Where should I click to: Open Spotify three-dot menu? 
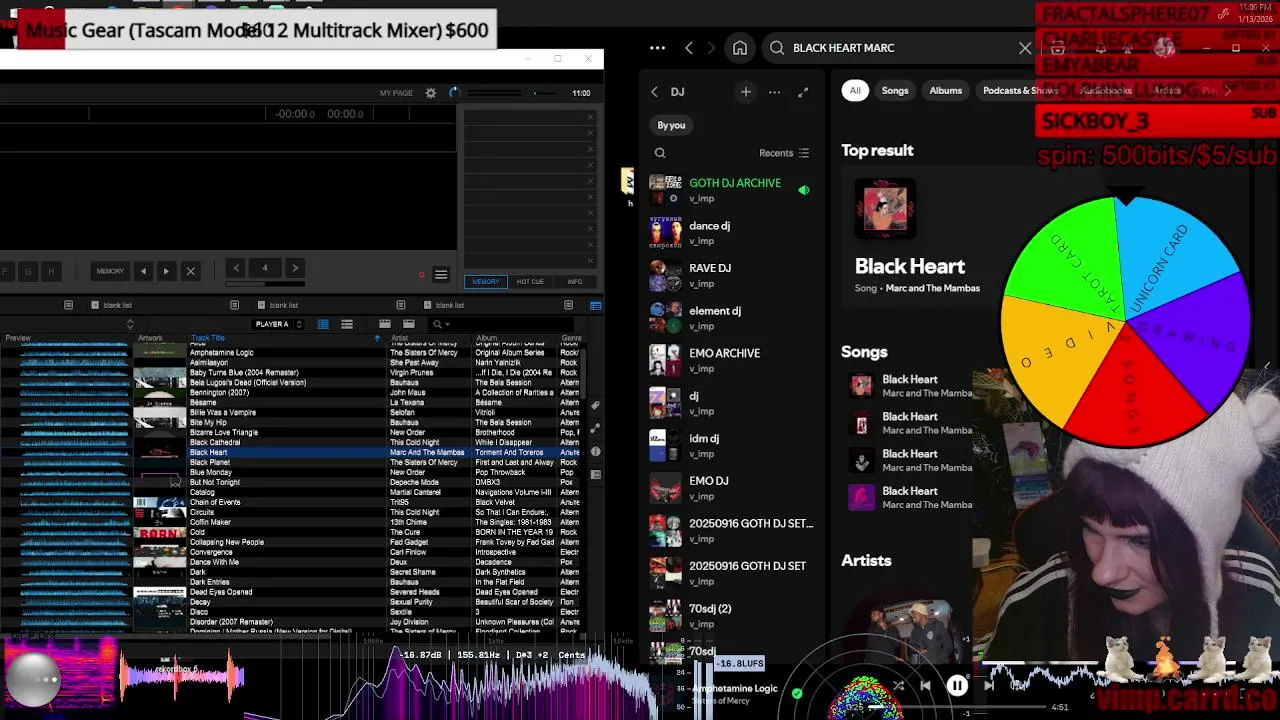[657, 48]
